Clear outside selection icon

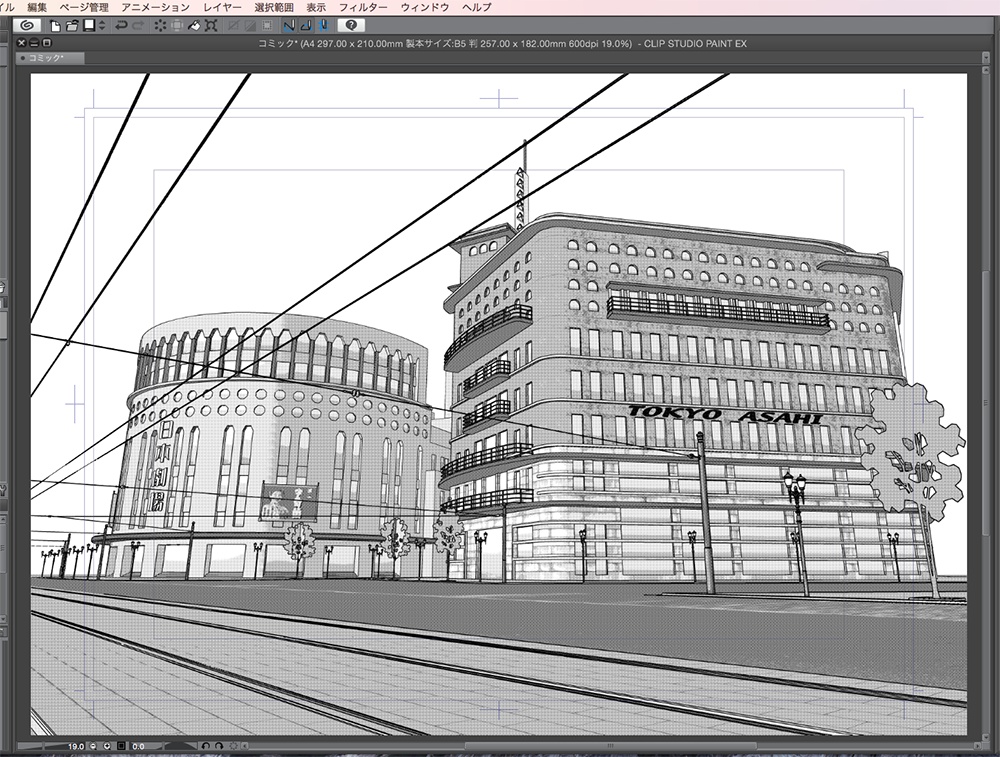[177, 26]
